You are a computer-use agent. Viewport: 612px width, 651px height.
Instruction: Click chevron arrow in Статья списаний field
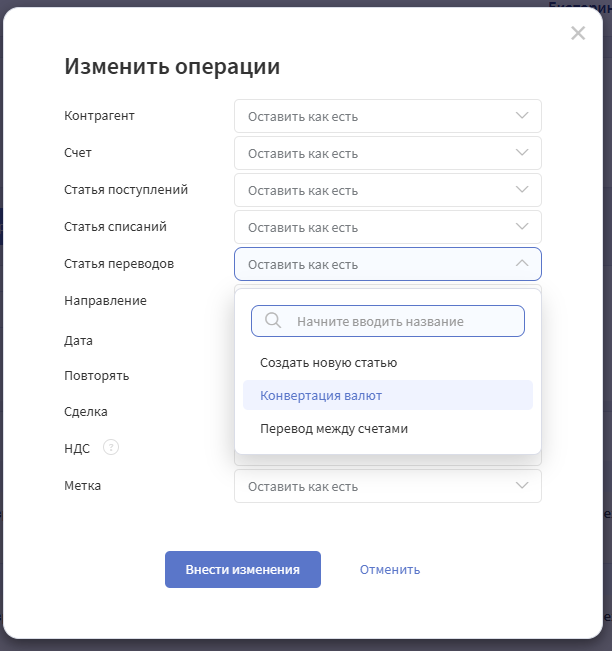coord(522,227)
